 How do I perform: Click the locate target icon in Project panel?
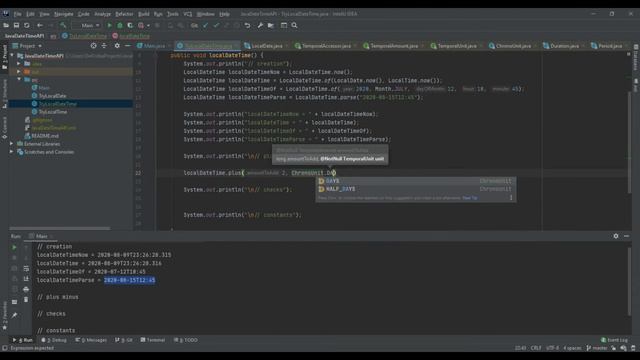coord(93,46)
